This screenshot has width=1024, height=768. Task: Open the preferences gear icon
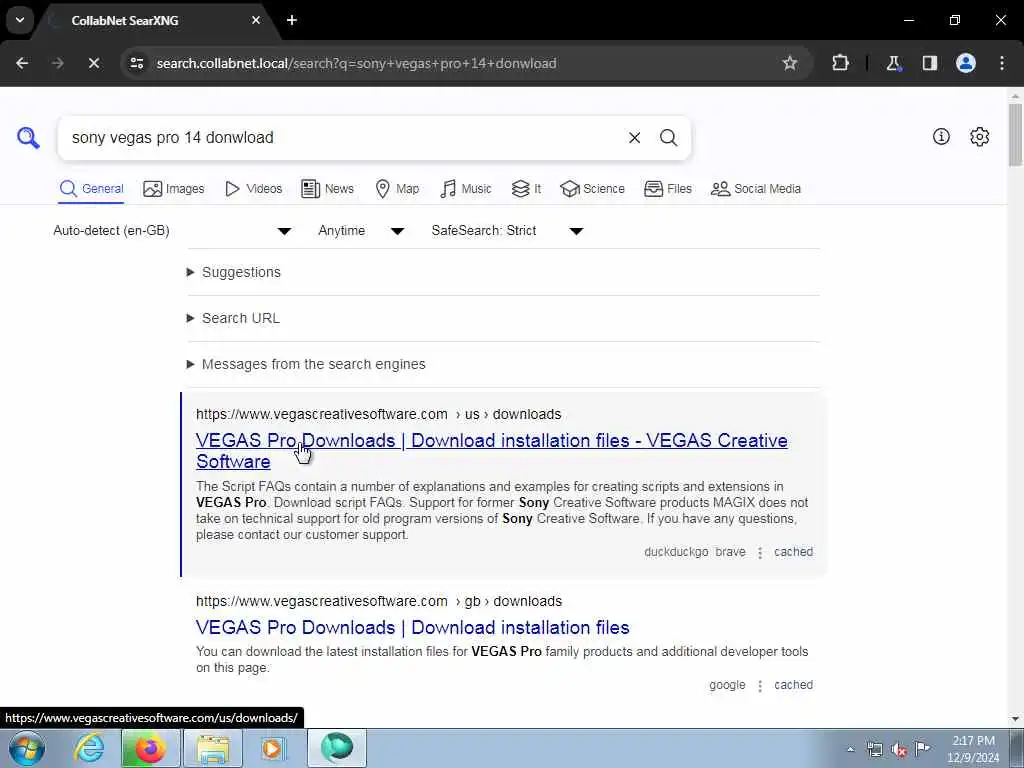979,136
